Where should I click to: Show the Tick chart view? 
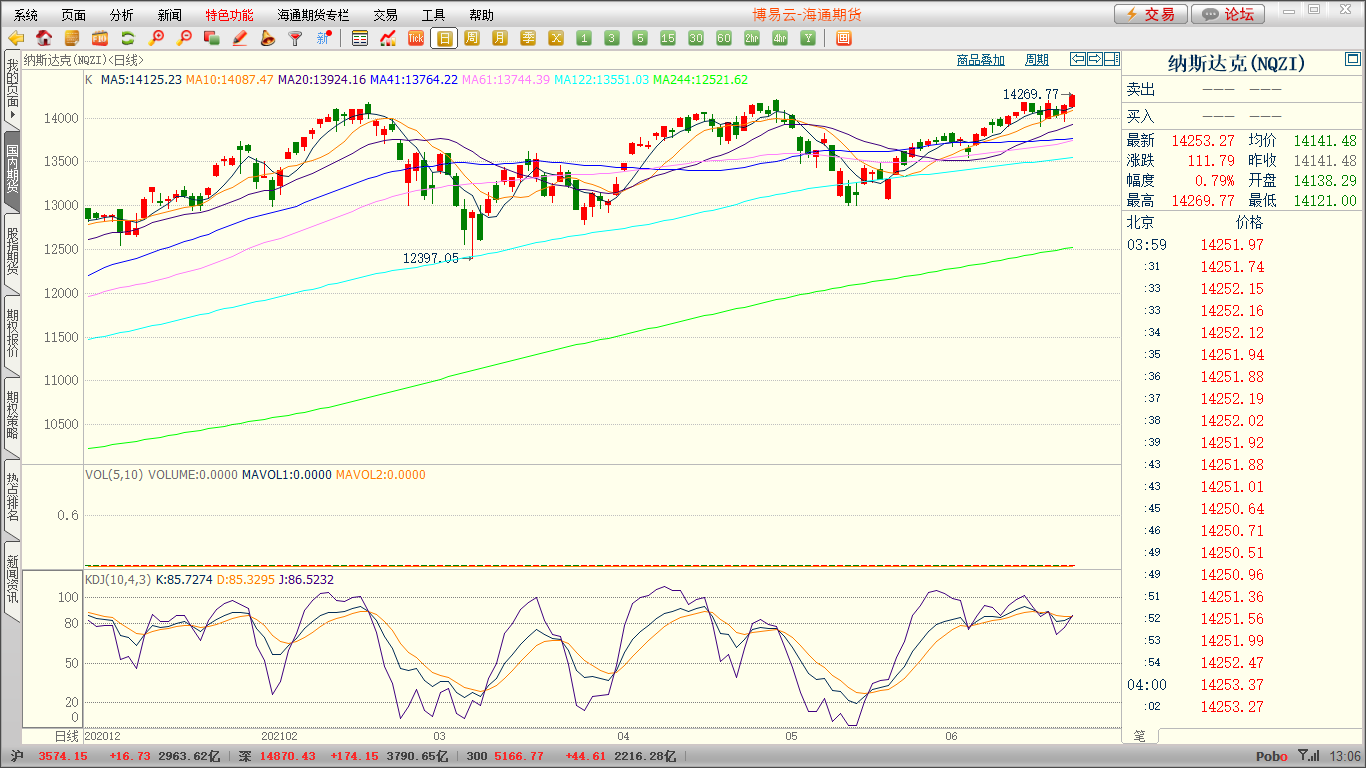tap(416, 38)
